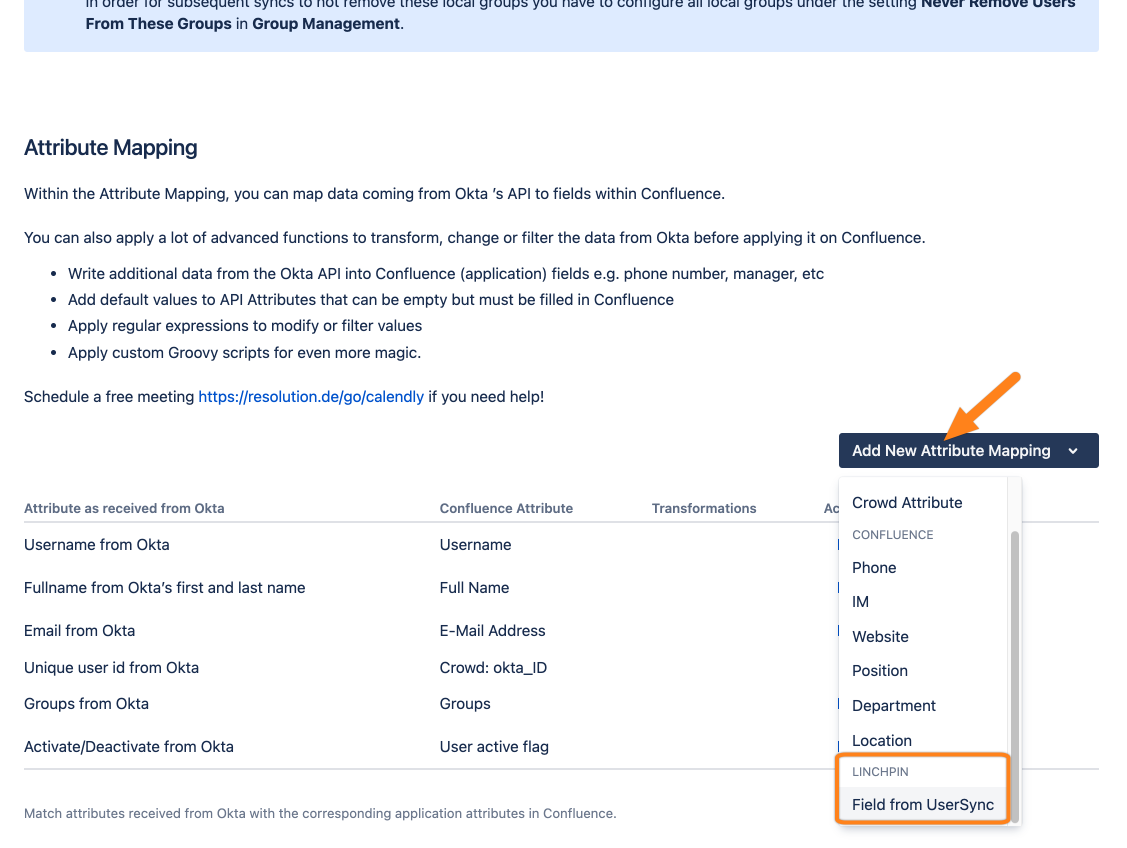The height and width of the screenshot is (848, 1127).
Task: Toggle the chevron on Add New Attribute Mapping
Action: point(1073,451)
